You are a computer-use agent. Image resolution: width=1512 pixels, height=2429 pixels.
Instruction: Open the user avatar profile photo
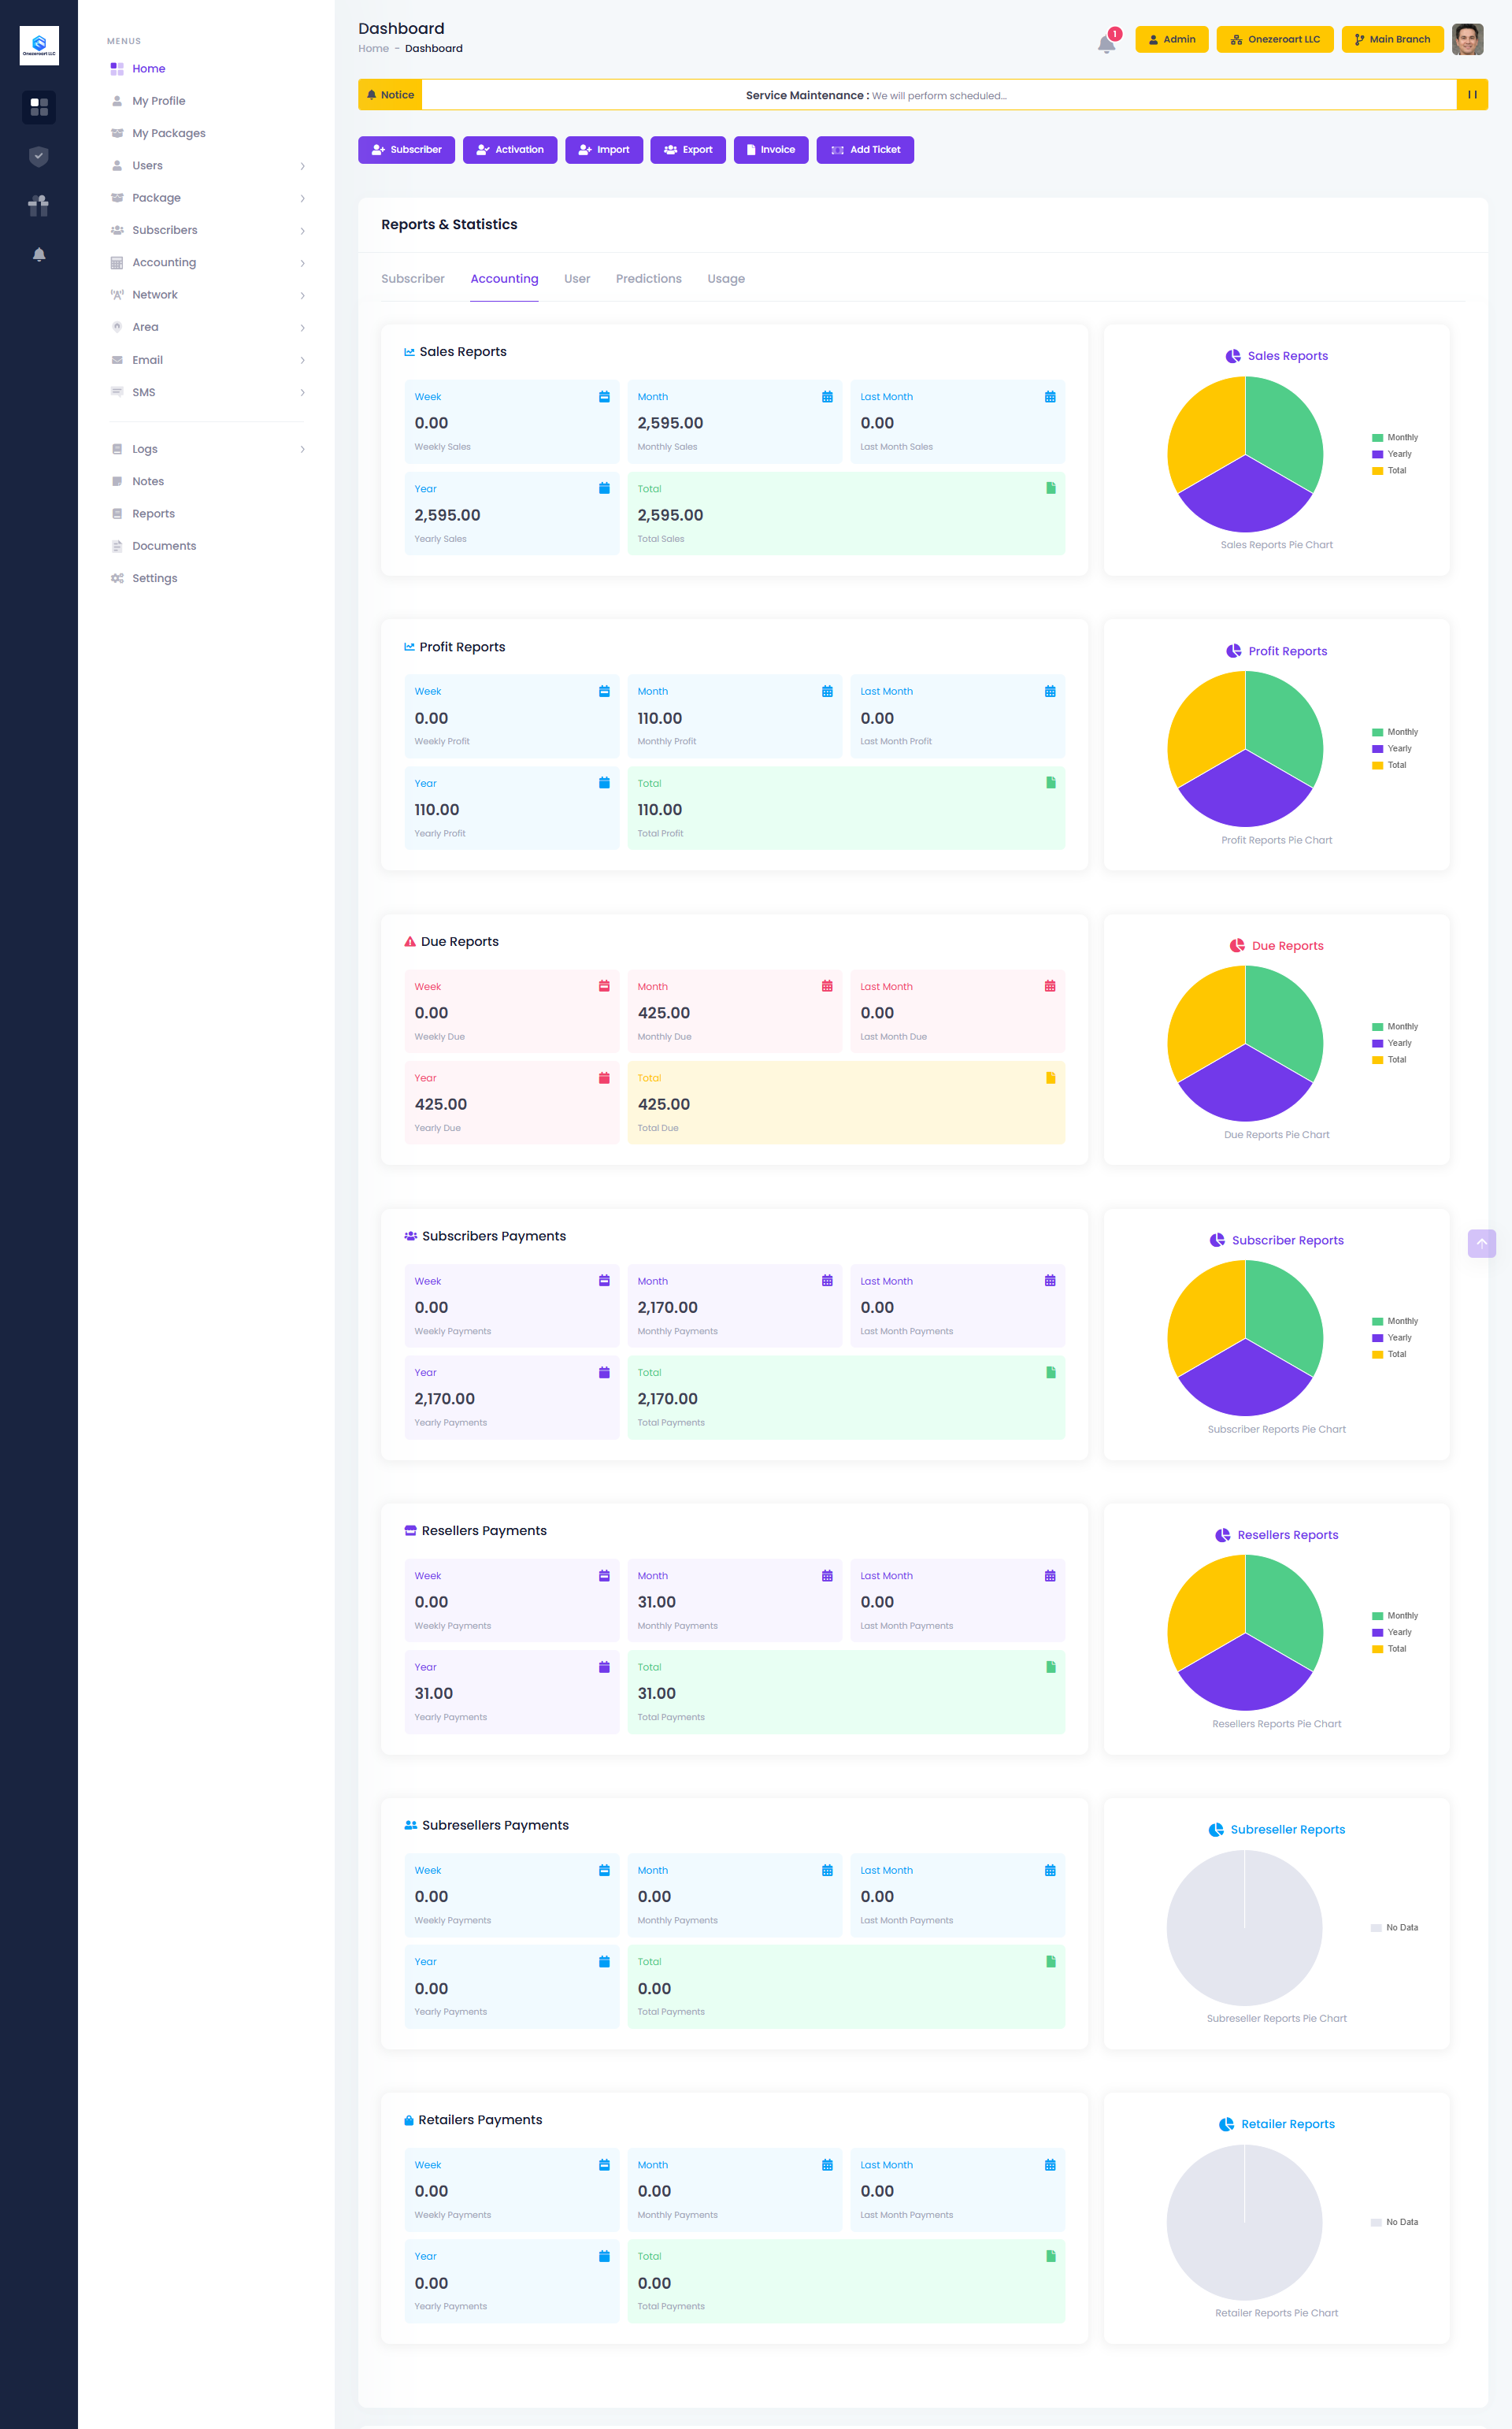point(1466,39)
